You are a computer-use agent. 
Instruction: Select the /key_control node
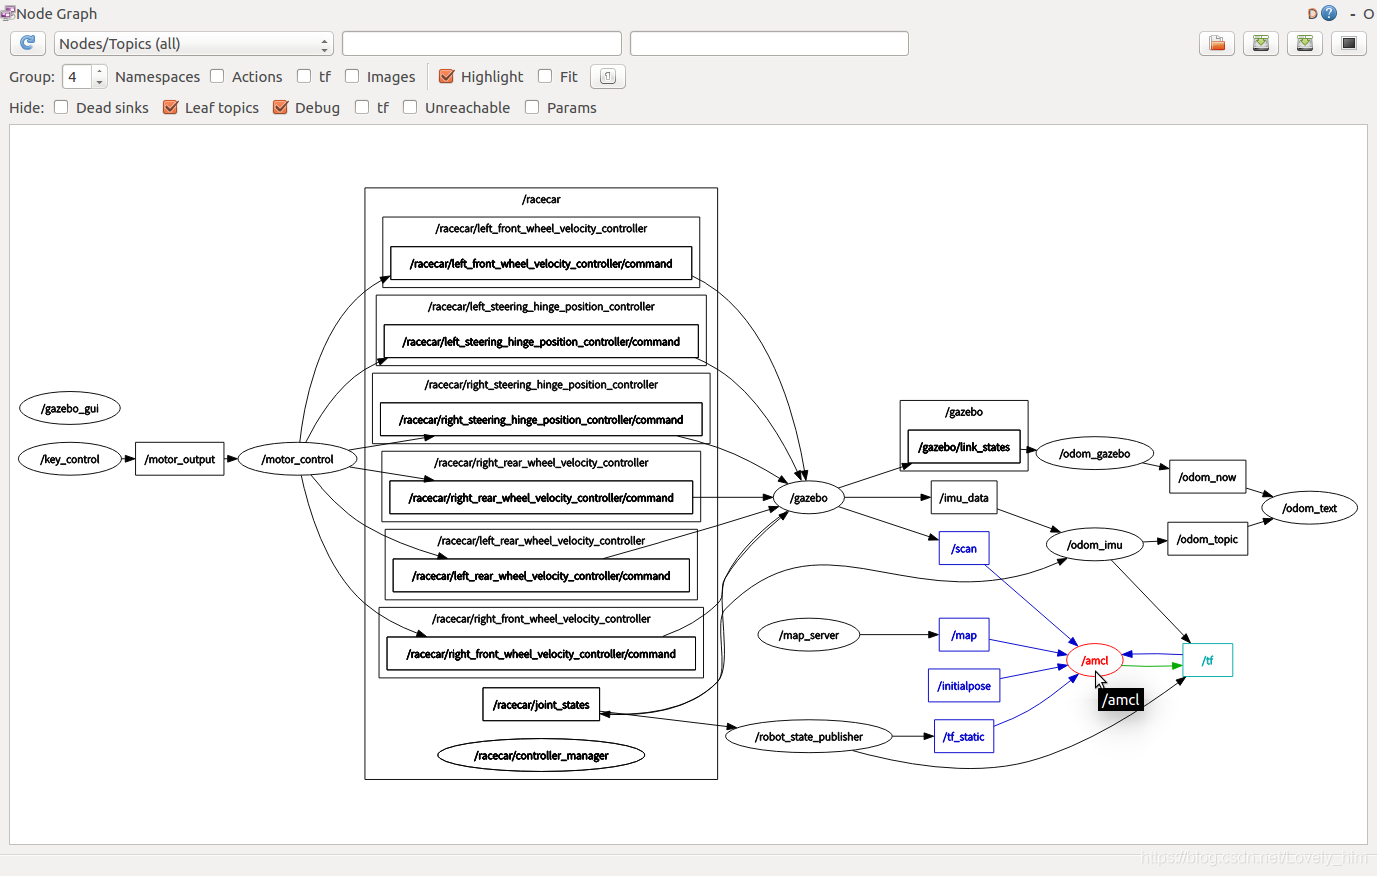tap(70, 459)
